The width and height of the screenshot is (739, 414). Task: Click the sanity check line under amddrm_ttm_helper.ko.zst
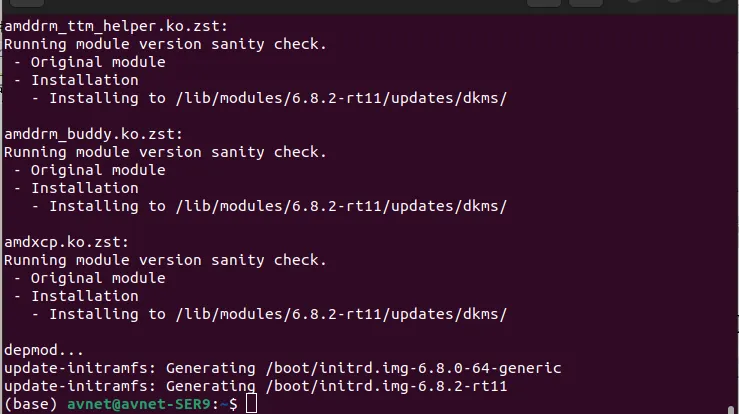point(166,44)
